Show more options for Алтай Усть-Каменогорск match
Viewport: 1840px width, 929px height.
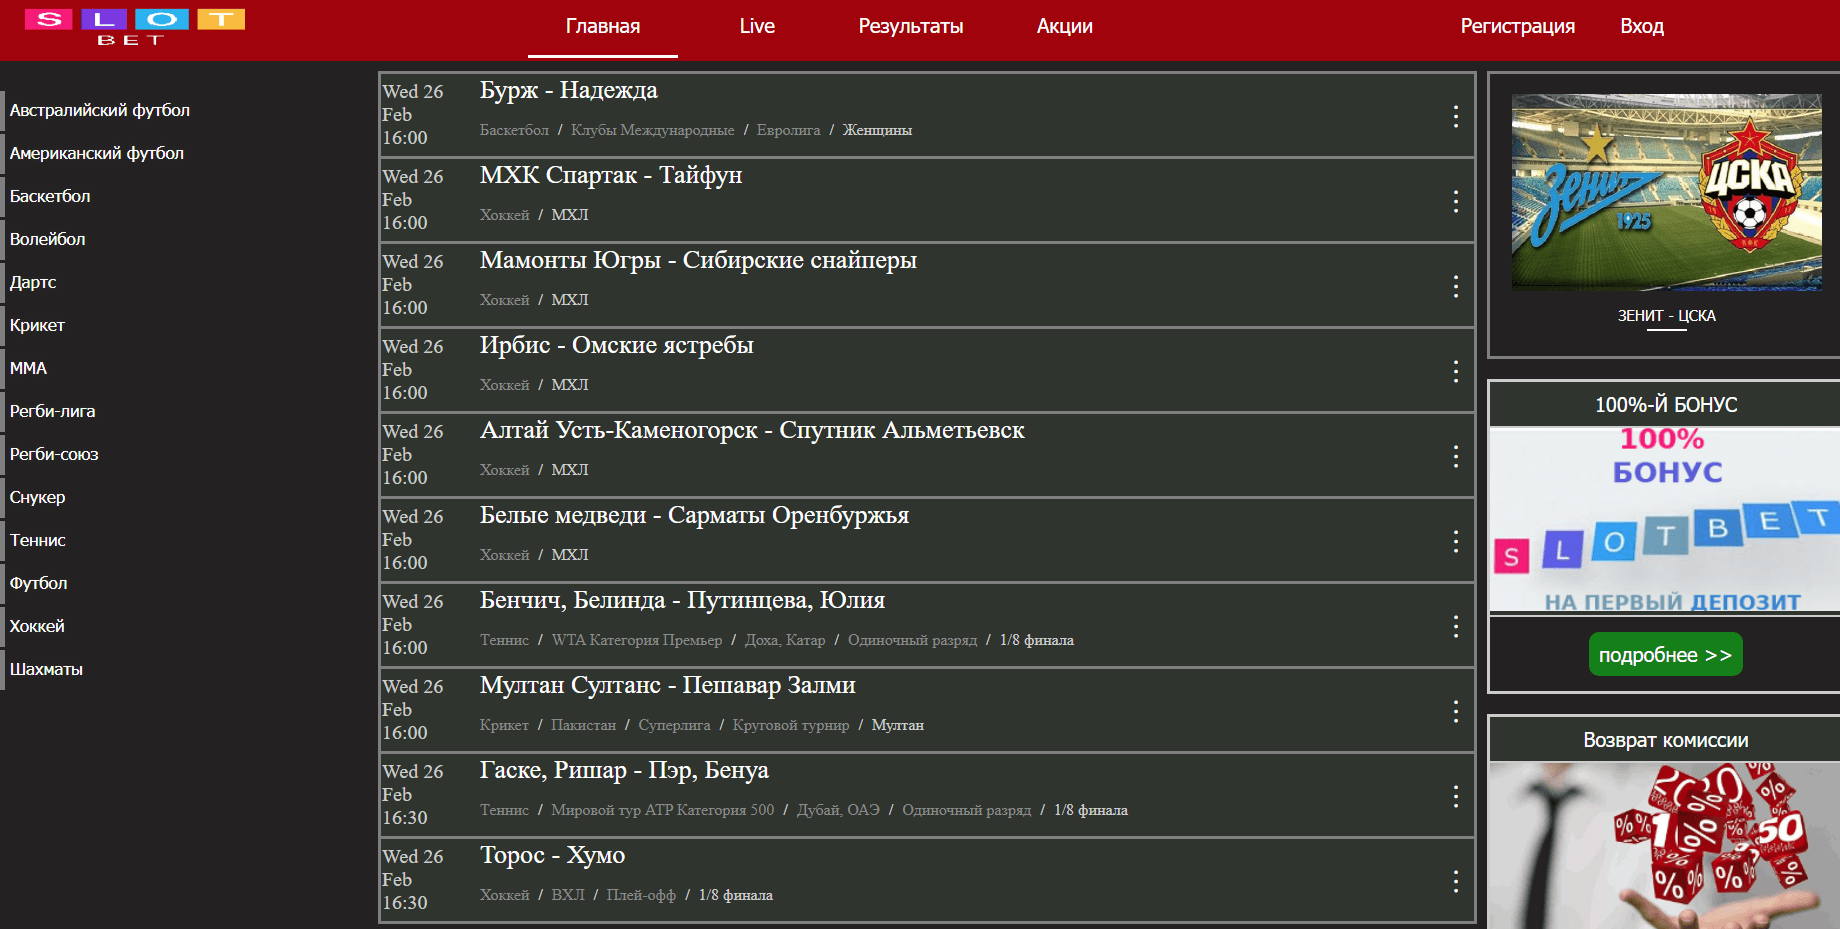point(1455,456)
